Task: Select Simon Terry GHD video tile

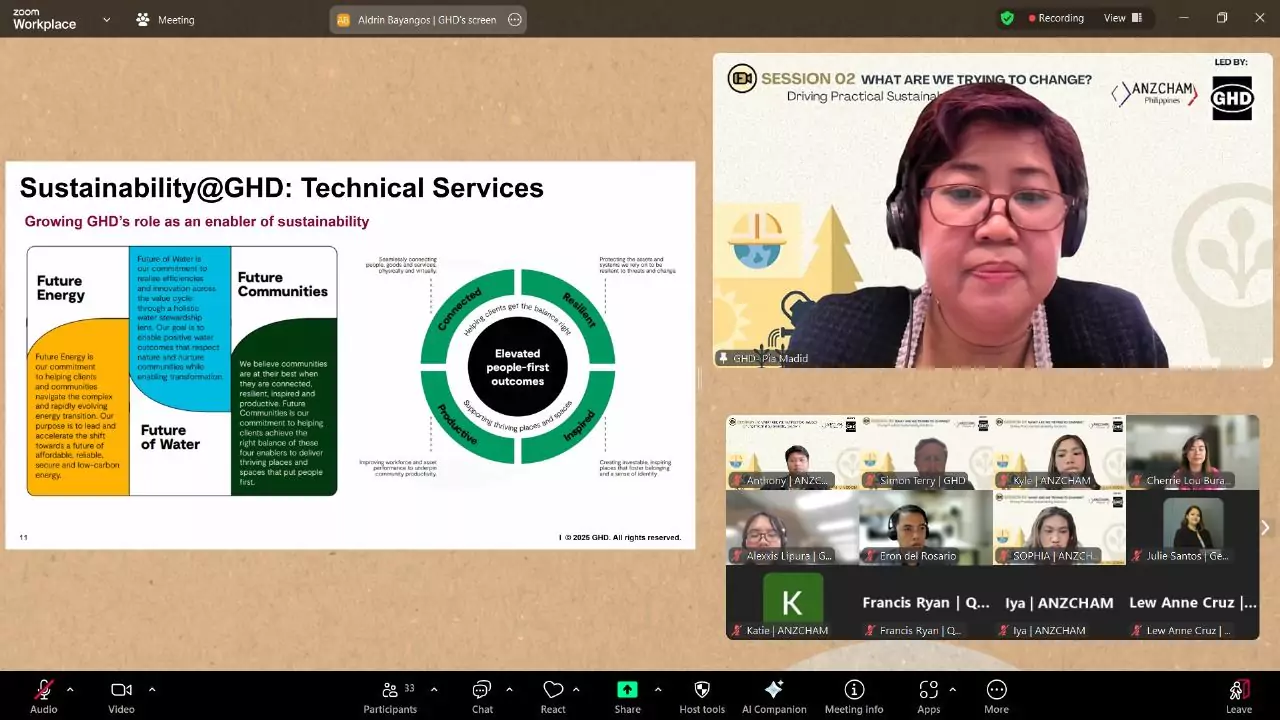Action: 926,452
